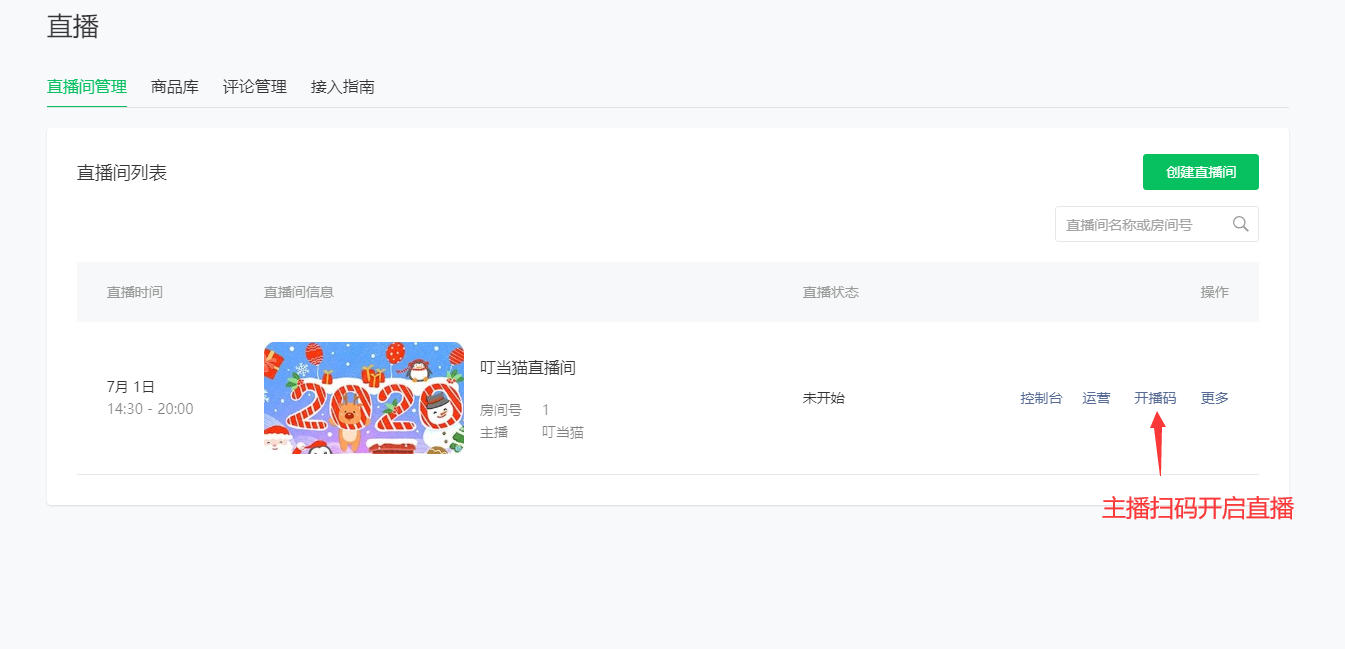Select the 叮当猫直播间 room title

(528, 368)
